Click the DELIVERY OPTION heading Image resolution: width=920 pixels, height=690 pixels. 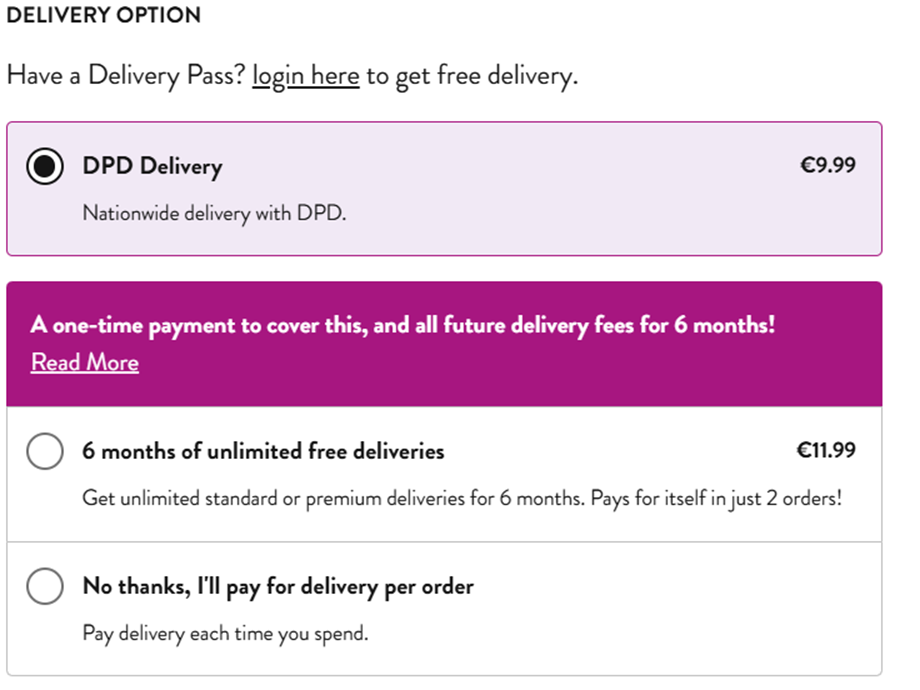click(x=104, y=16)
